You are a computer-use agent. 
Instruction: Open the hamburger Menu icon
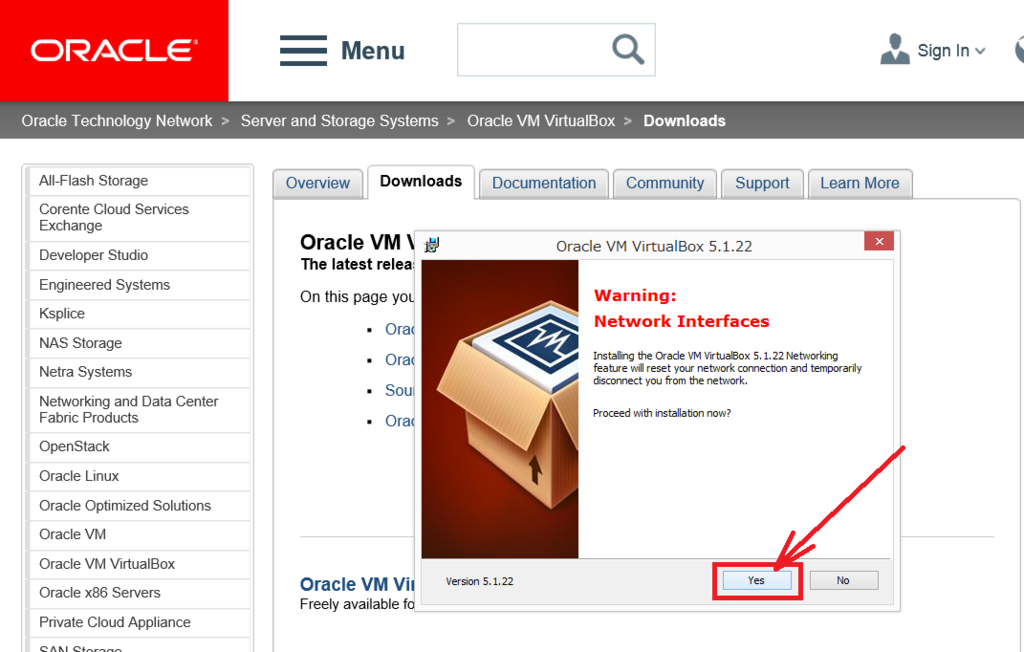click(x=303, y=50)
